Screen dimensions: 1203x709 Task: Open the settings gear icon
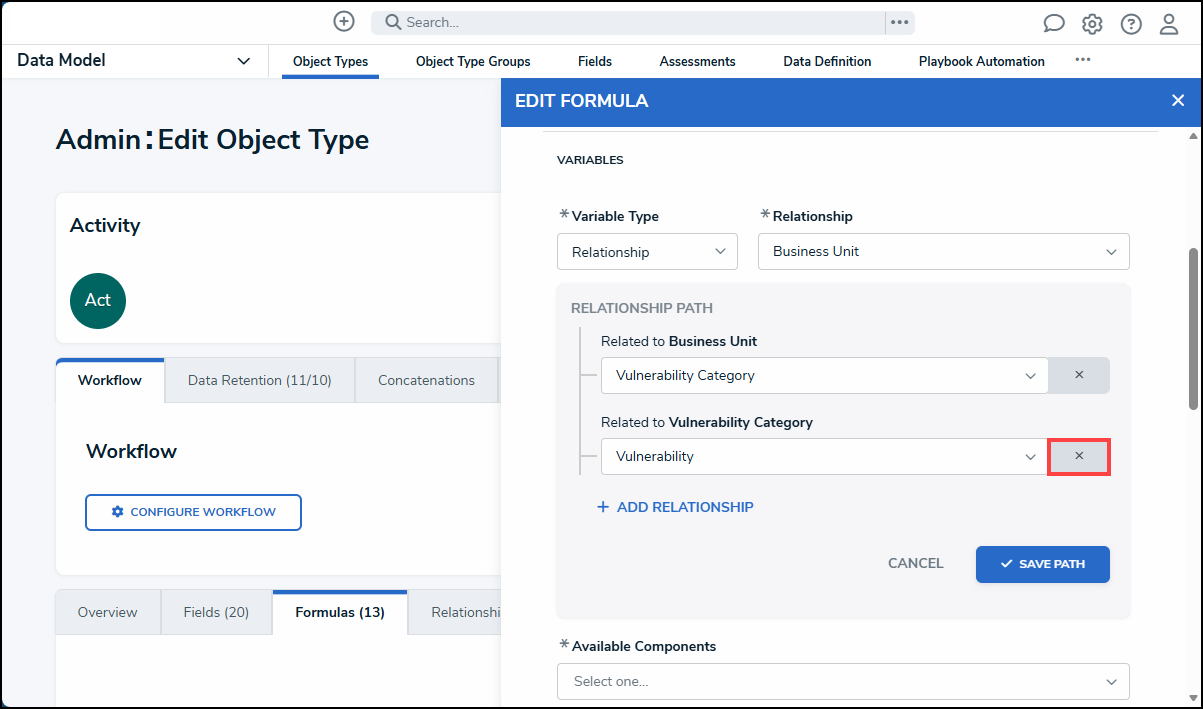click(x=1092, y=24)
